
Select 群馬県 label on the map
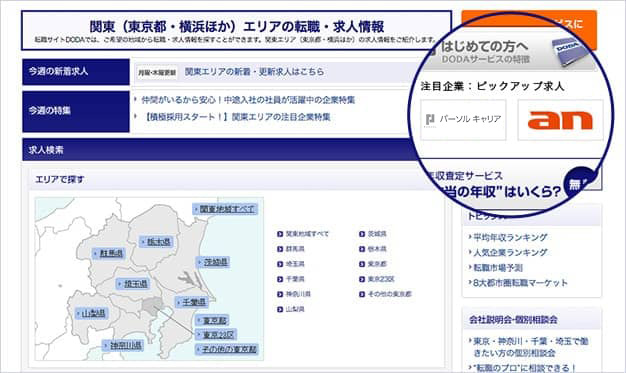[x=109, y=253]
